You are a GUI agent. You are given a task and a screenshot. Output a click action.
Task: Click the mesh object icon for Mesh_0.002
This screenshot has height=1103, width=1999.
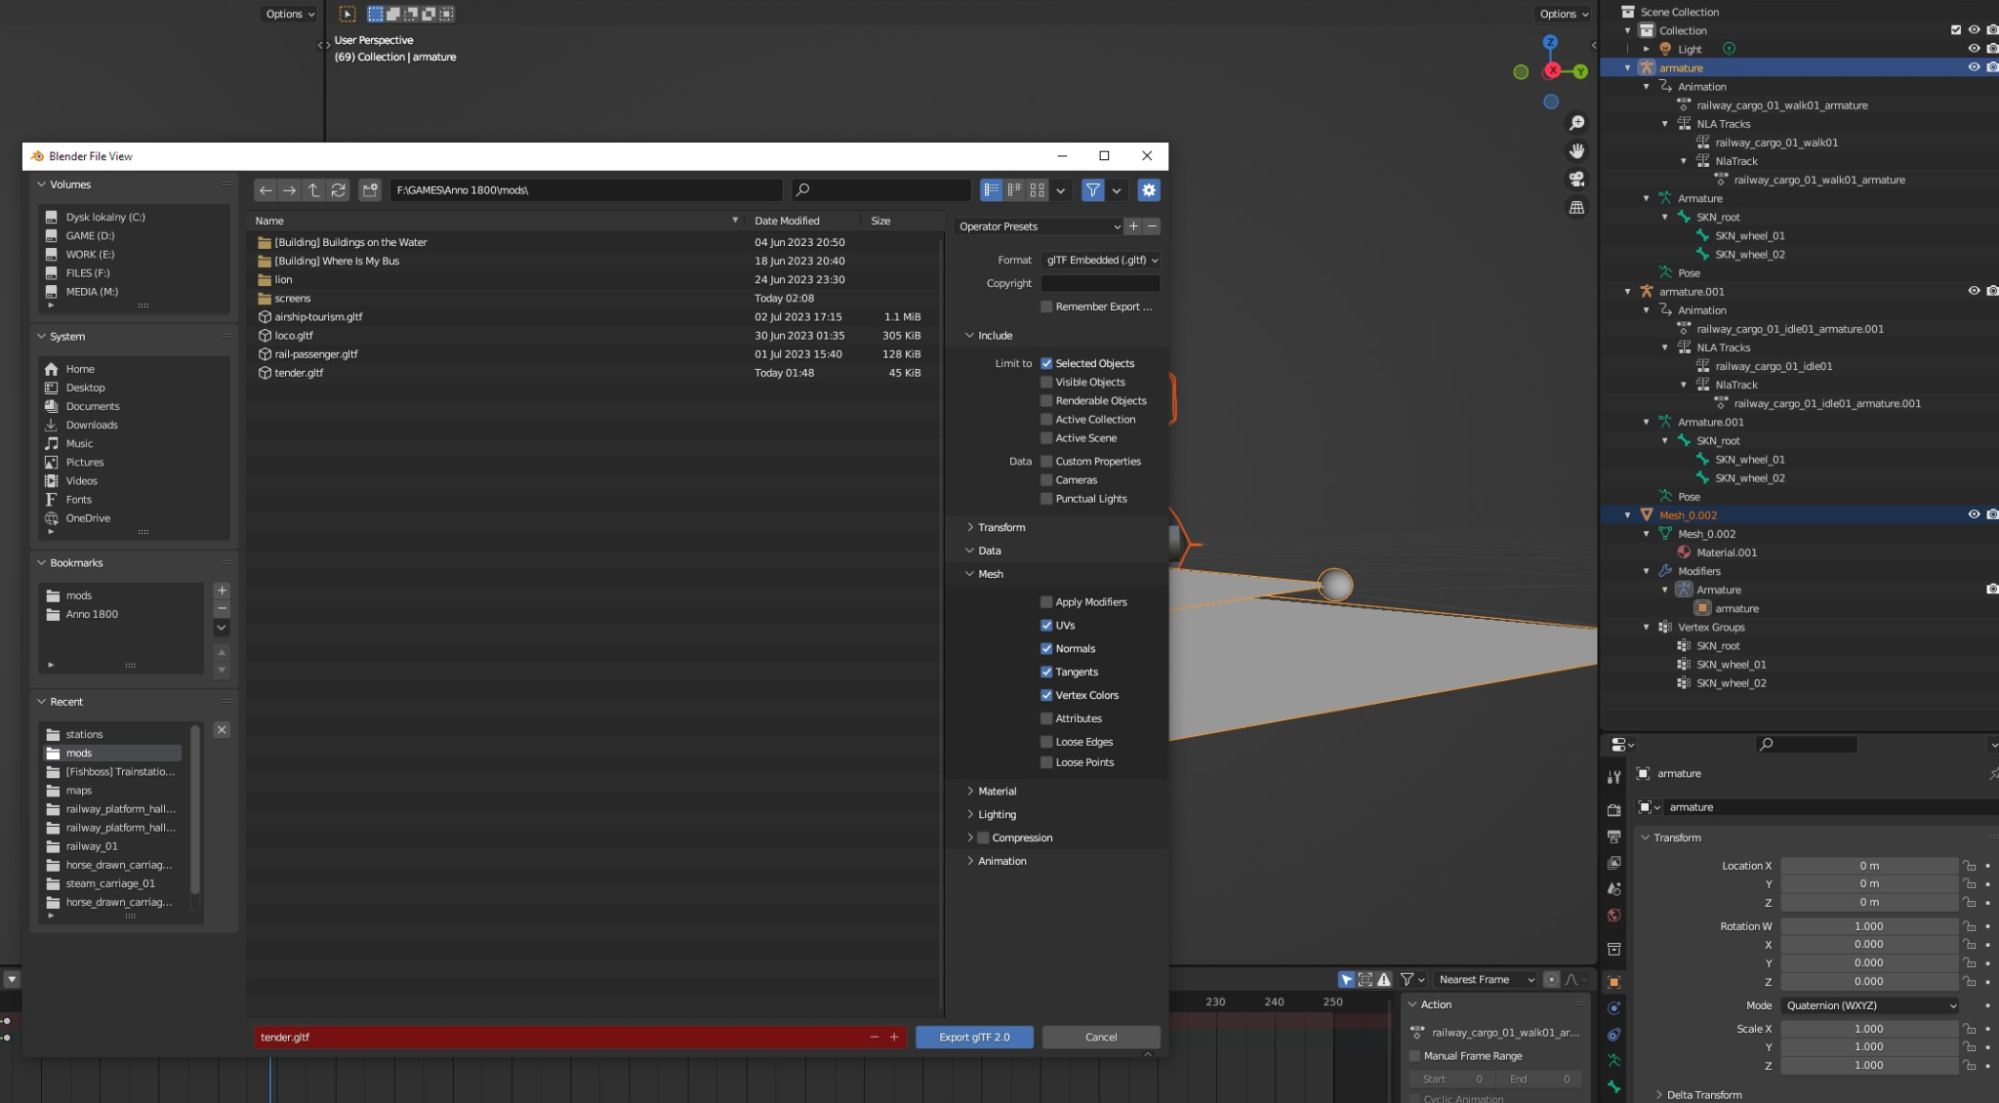pyautogui.click(x=1647, y=515)
